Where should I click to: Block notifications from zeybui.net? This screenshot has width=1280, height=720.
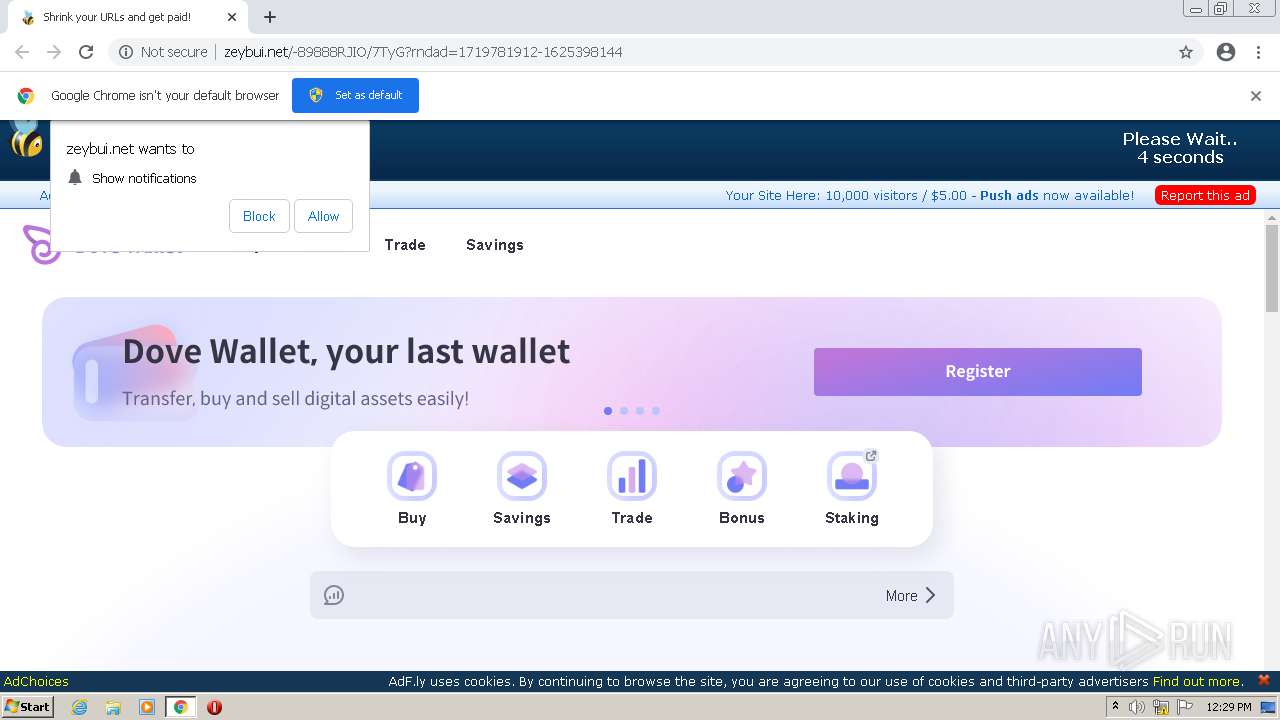(x=259, y=216)
